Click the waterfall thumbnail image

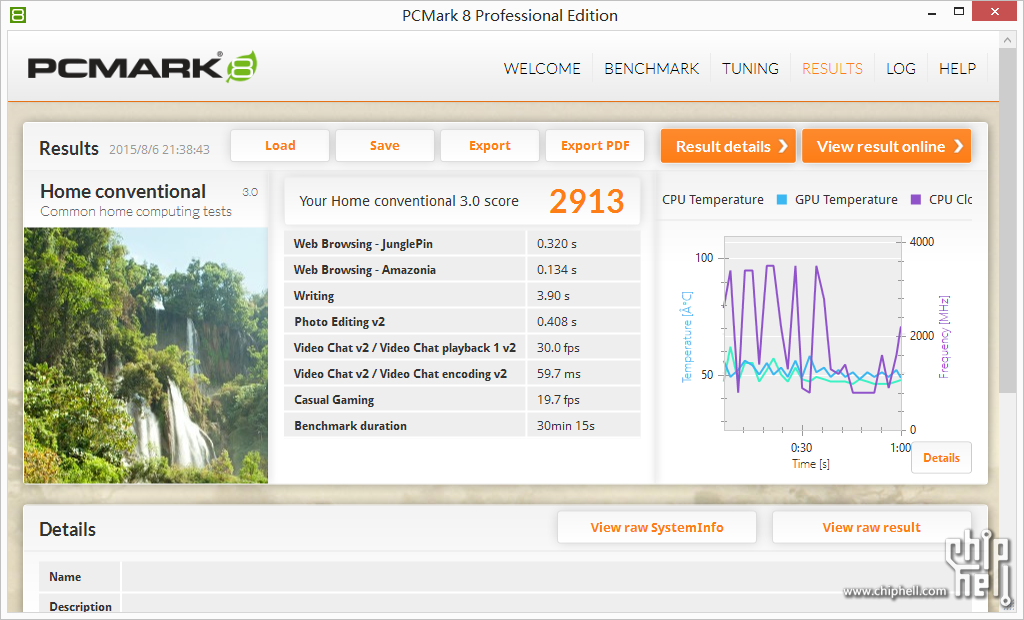click(146, 355)
